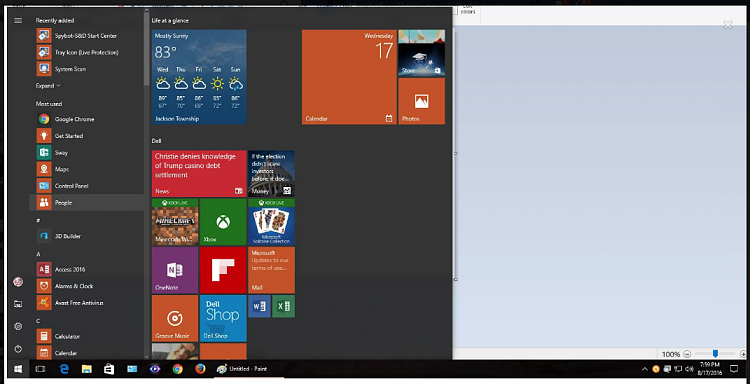Click the '#' letter header in app list
Screen dimensions: 750x384
tap(38, 220)
